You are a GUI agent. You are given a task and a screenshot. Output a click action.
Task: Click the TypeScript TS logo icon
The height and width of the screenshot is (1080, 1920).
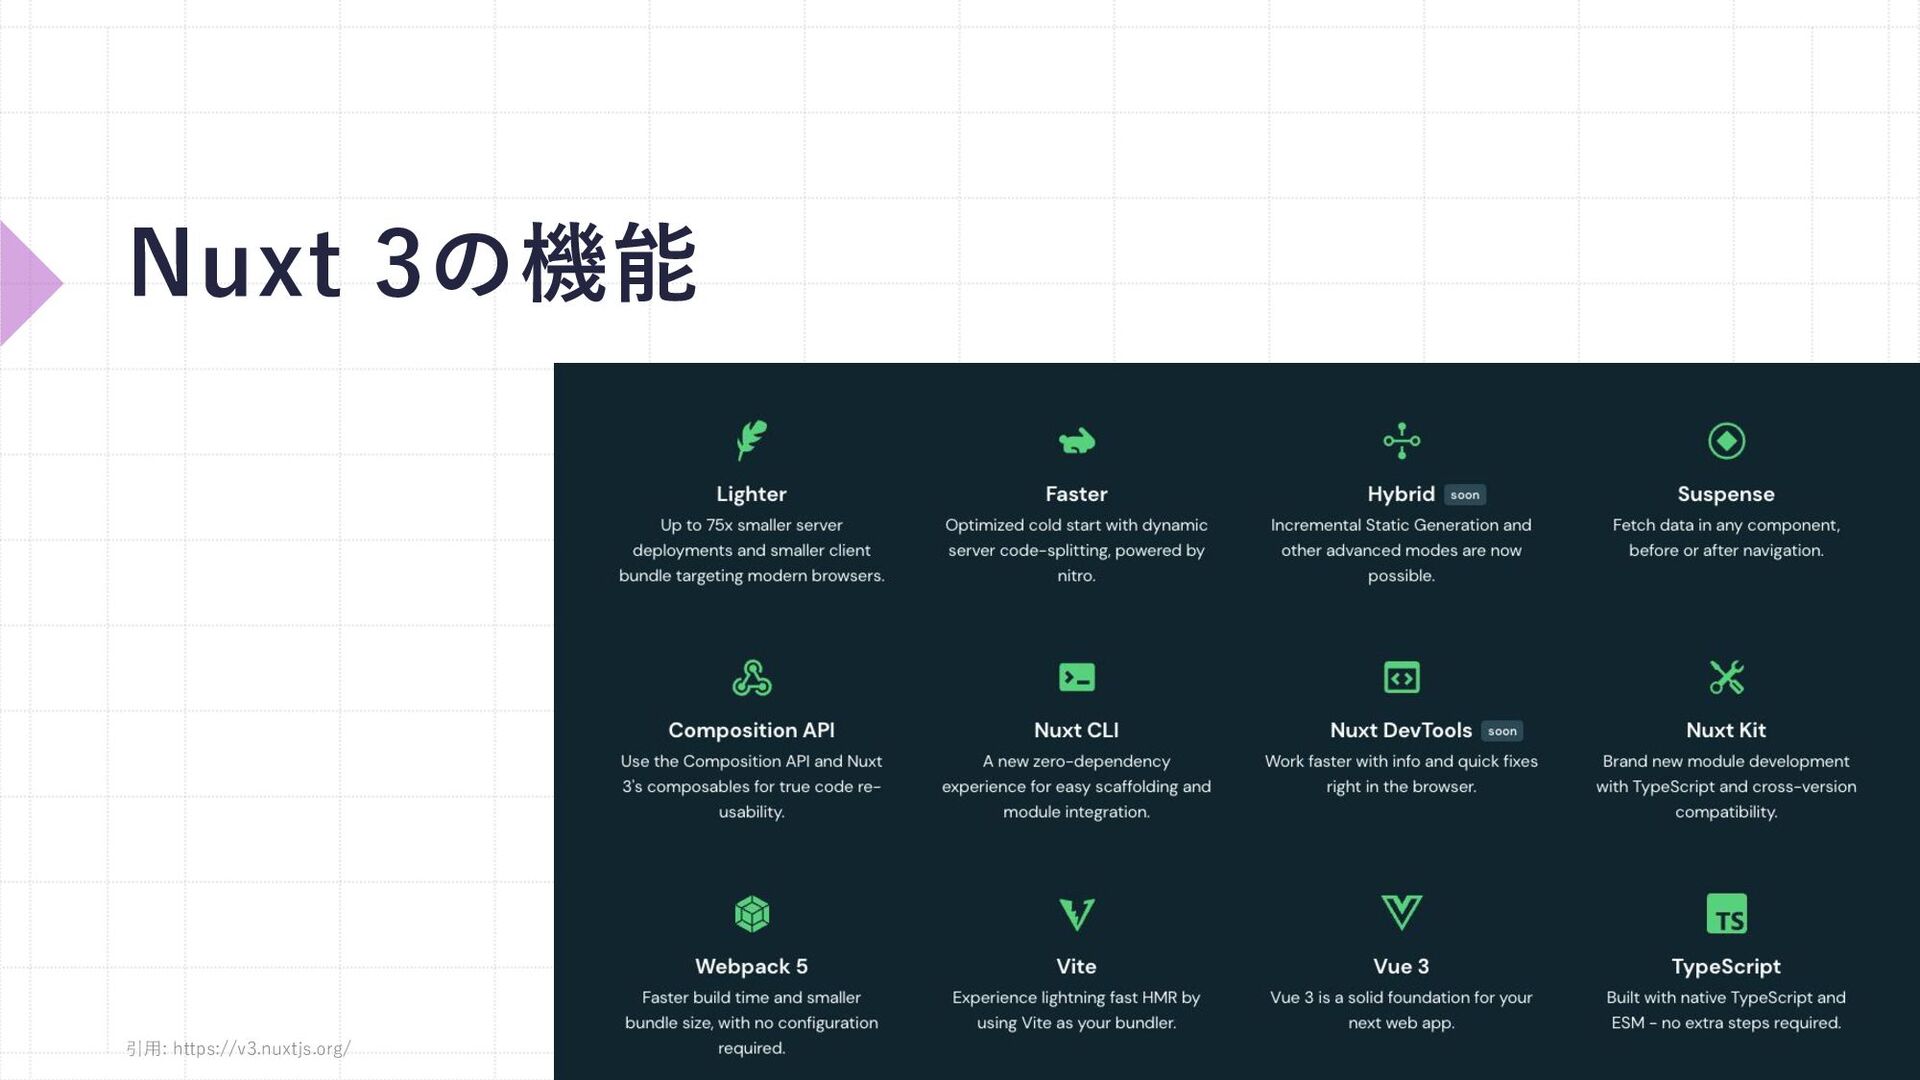pyautogui.click(x=1726, y=914)
